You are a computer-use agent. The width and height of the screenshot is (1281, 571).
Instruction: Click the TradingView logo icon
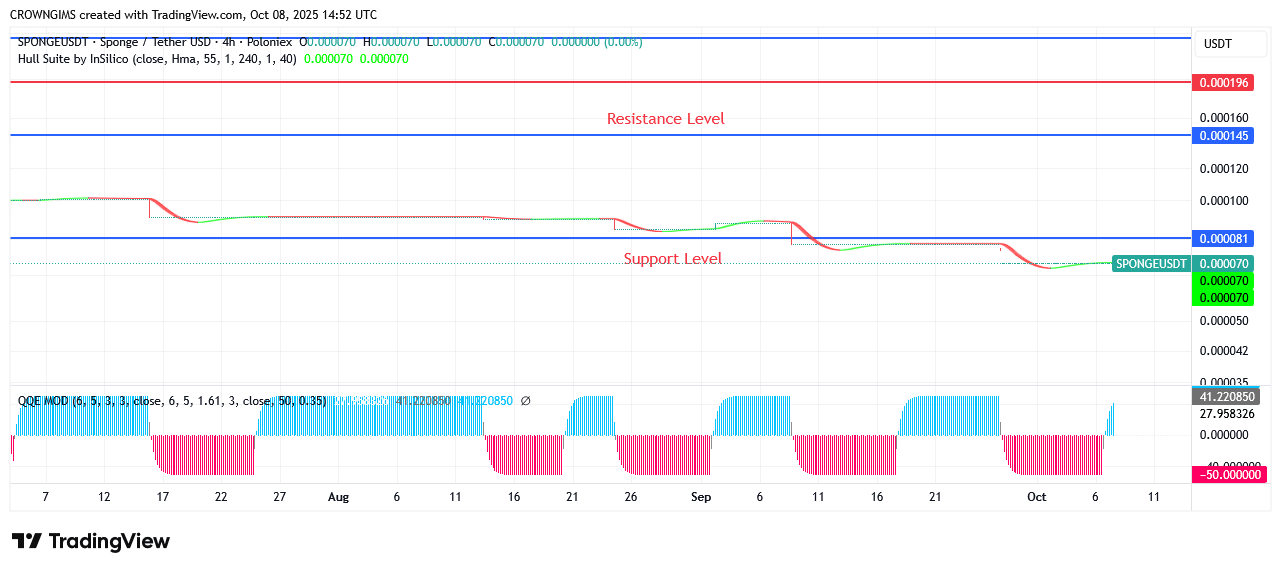27,541
